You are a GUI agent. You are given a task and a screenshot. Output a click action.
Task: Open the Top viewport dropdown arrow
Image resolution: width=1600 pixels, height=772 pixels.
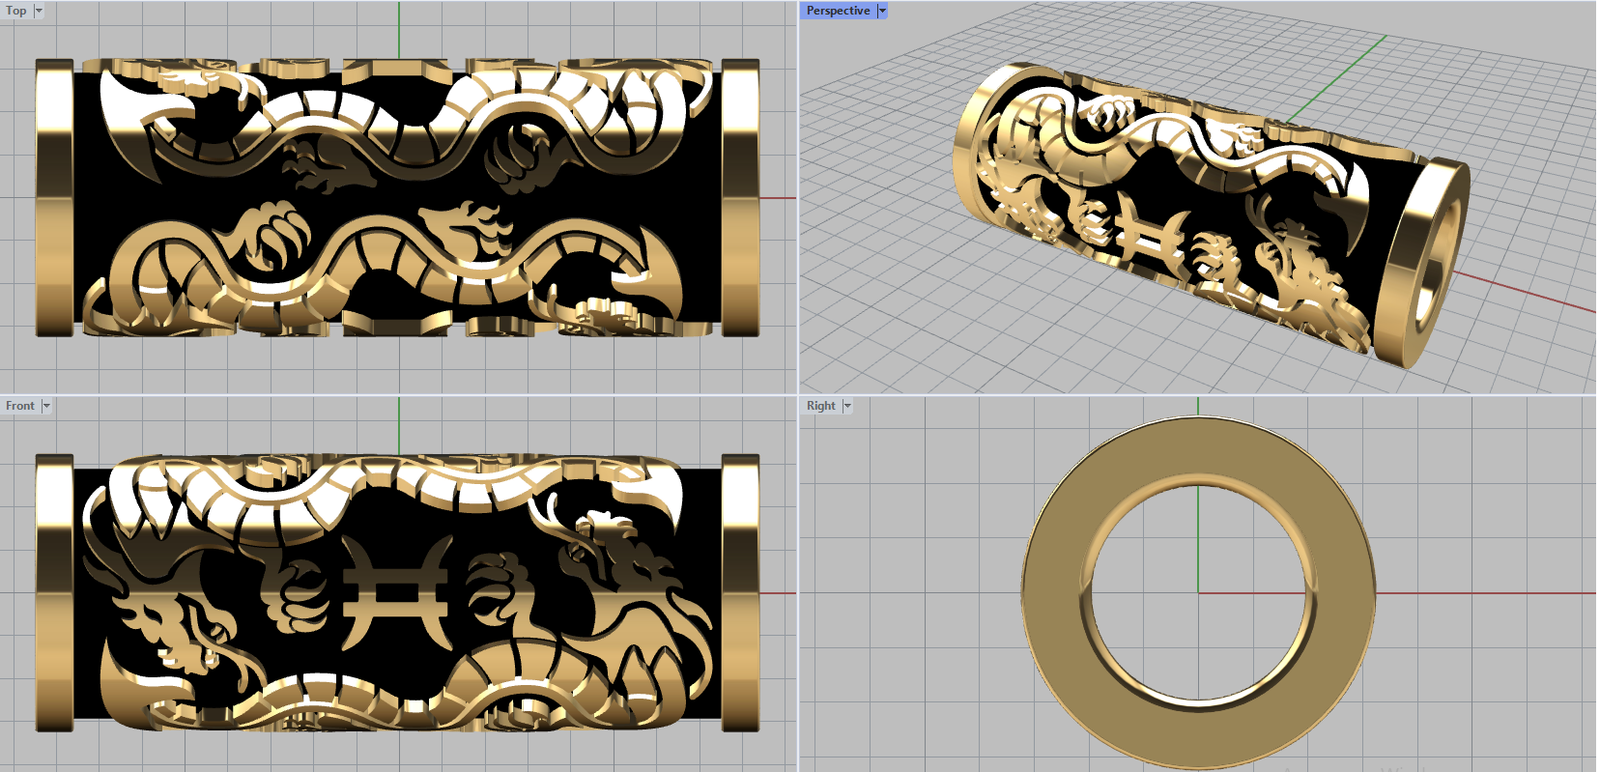(x=39, y=11)
